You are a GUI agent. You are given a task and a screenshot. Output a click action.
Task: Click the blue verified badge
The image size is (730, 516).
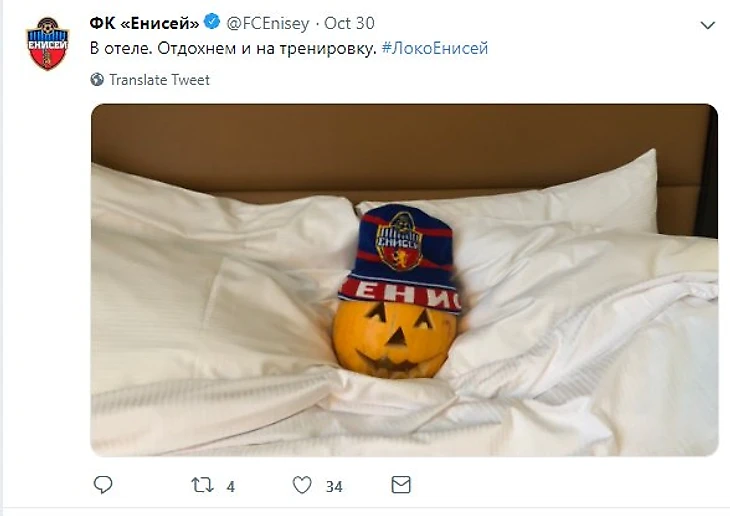[212, 22]
